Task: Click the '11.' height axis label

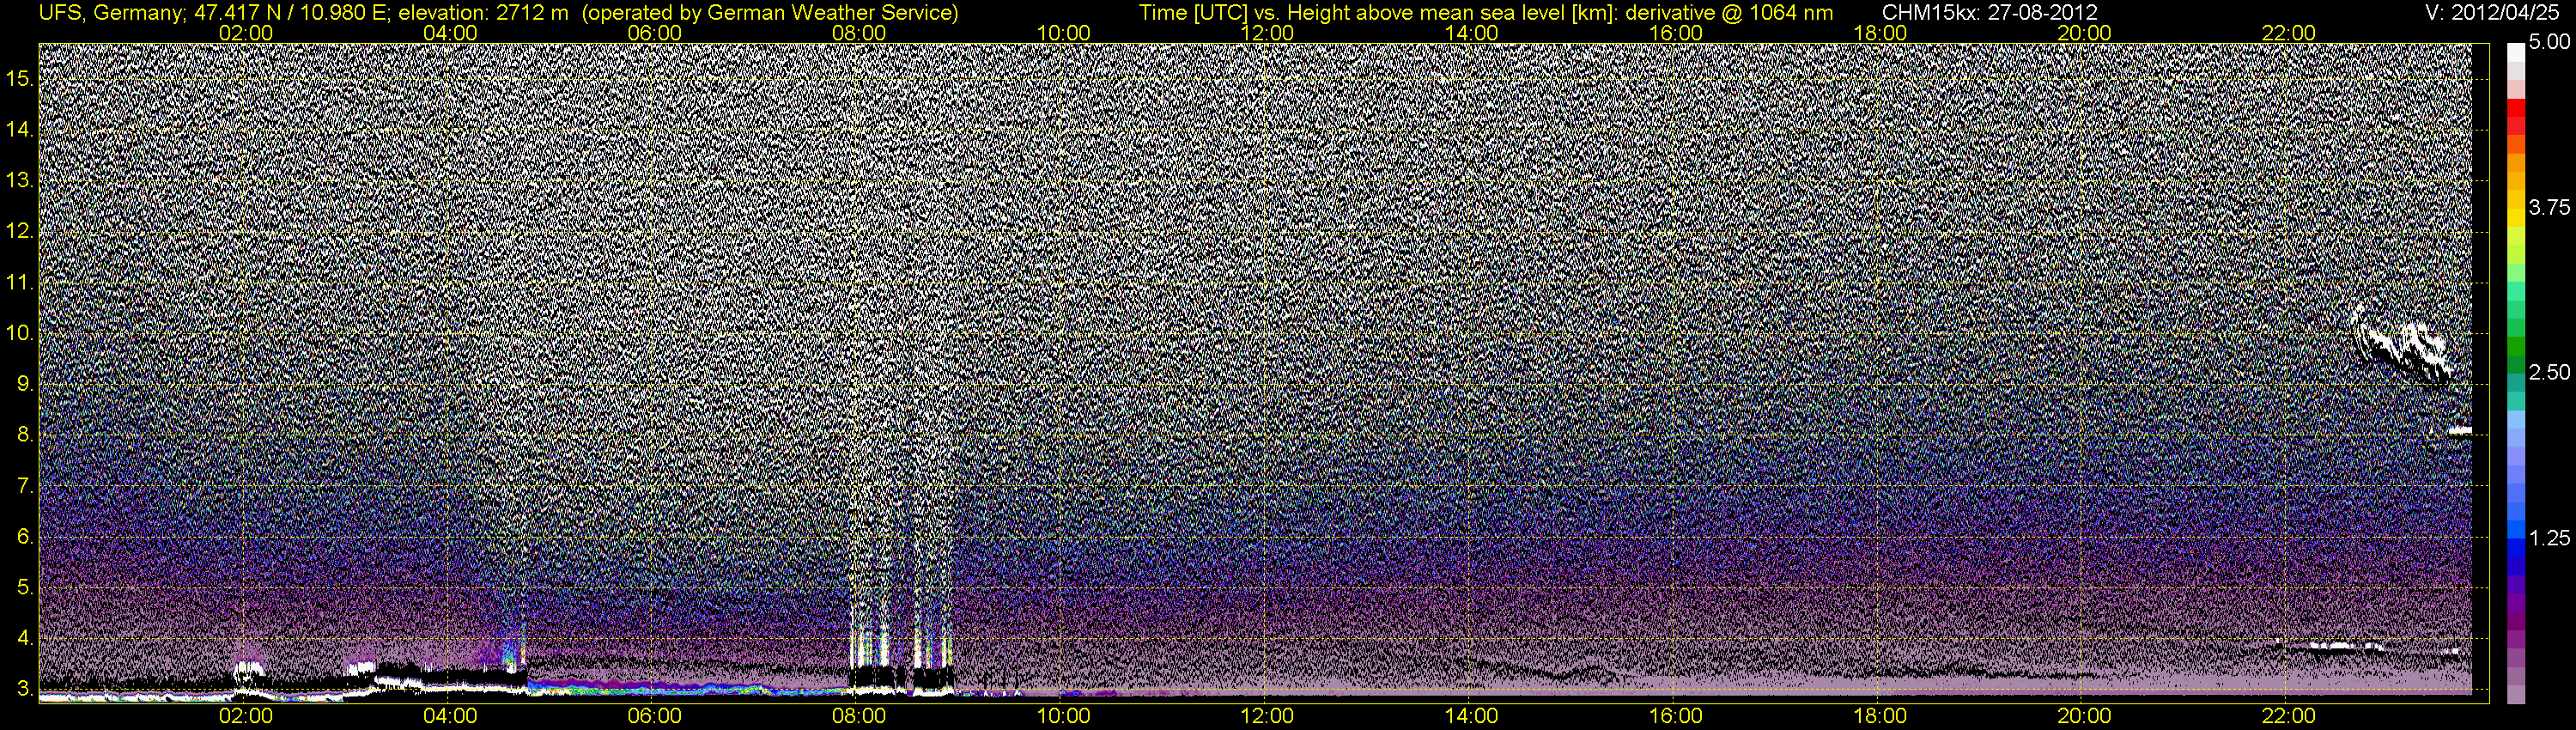Action: tap(20, 282)
